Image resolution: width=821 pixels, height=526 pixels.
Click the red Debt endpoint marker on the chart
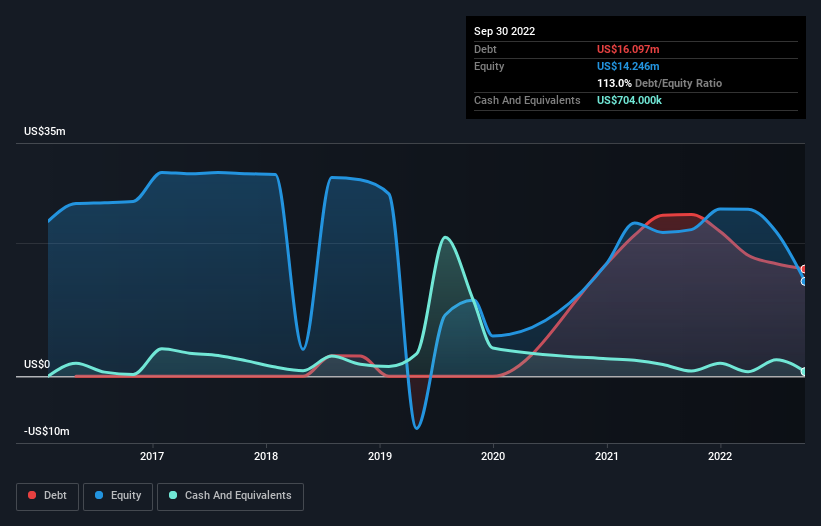(804, 269)
